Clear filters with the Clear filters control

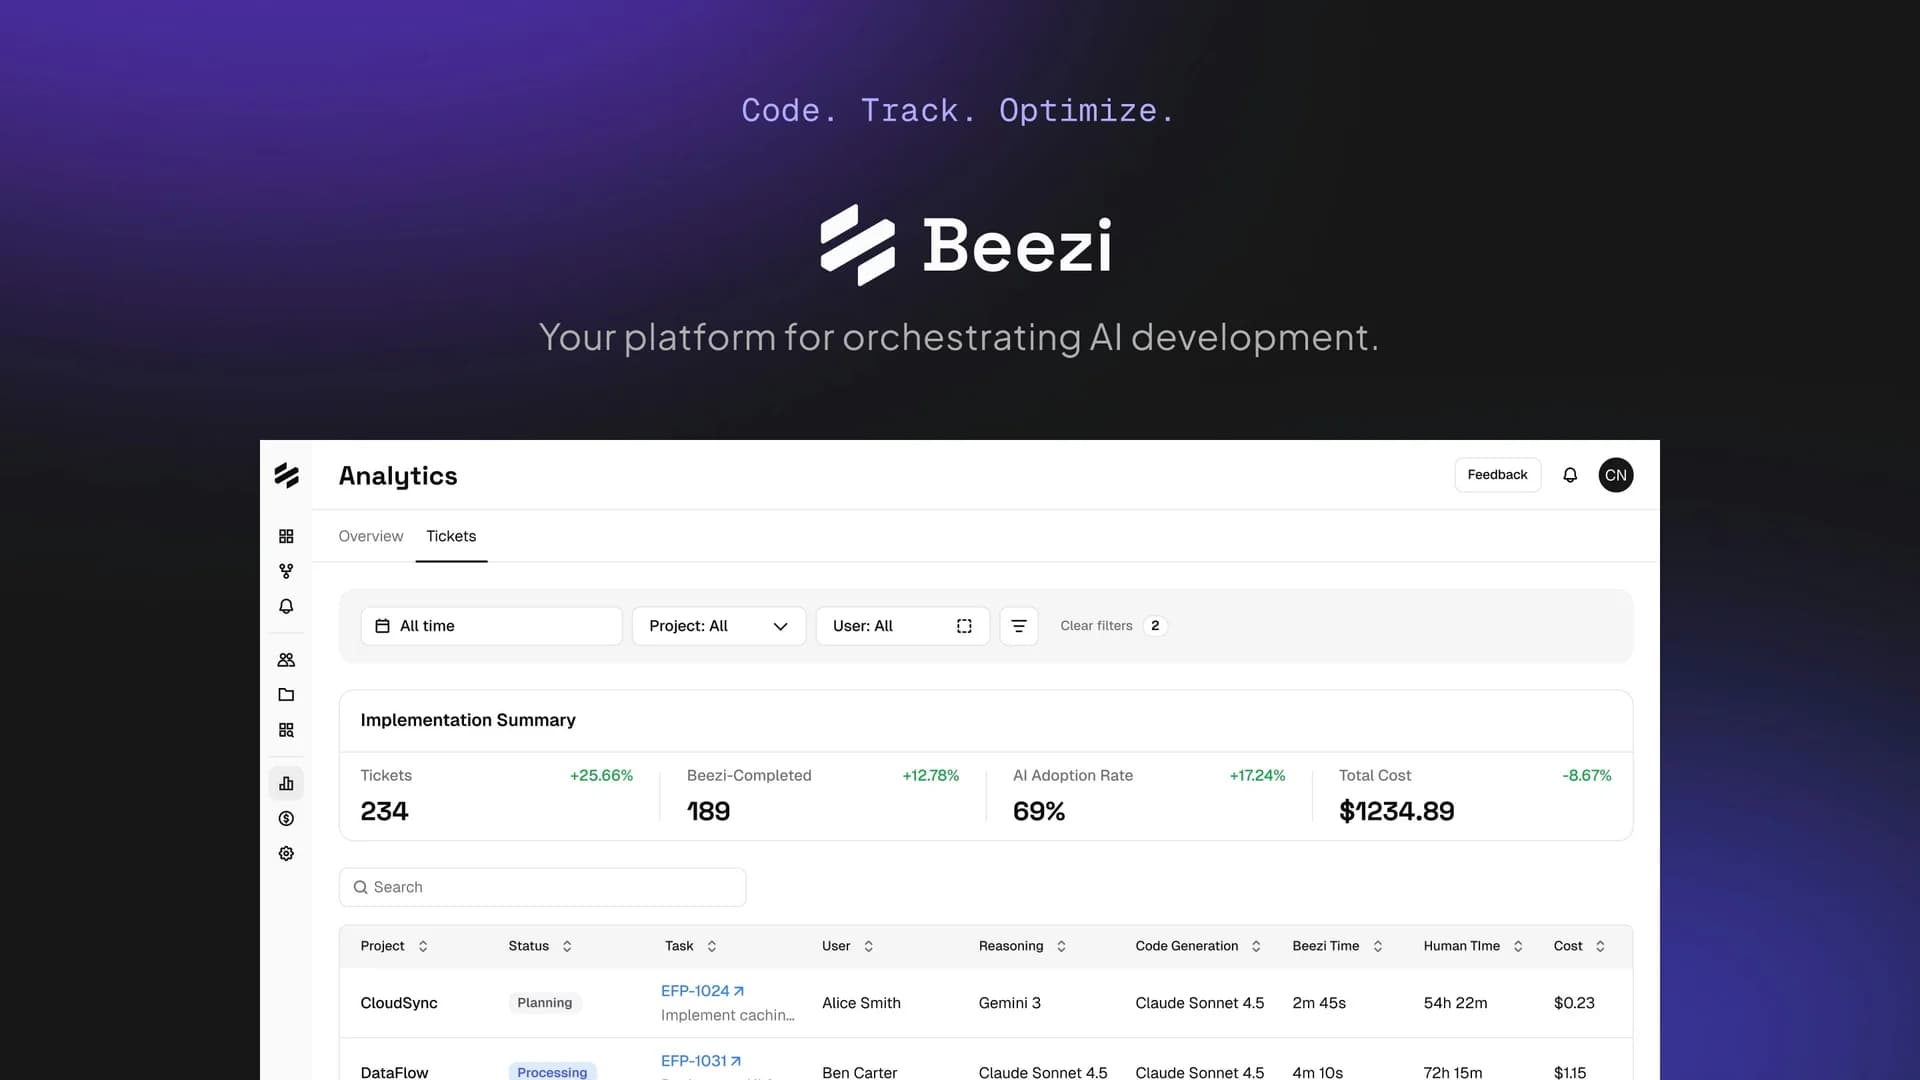[1098, 625]
